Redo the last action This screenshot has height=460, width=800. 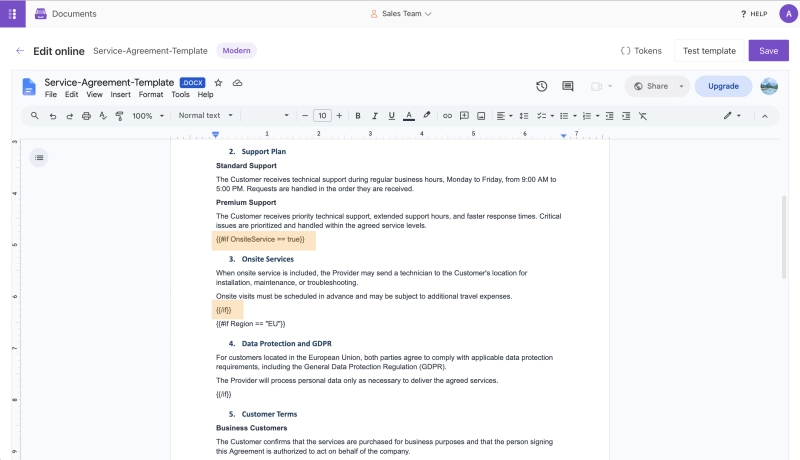click(x=69, y=116)
